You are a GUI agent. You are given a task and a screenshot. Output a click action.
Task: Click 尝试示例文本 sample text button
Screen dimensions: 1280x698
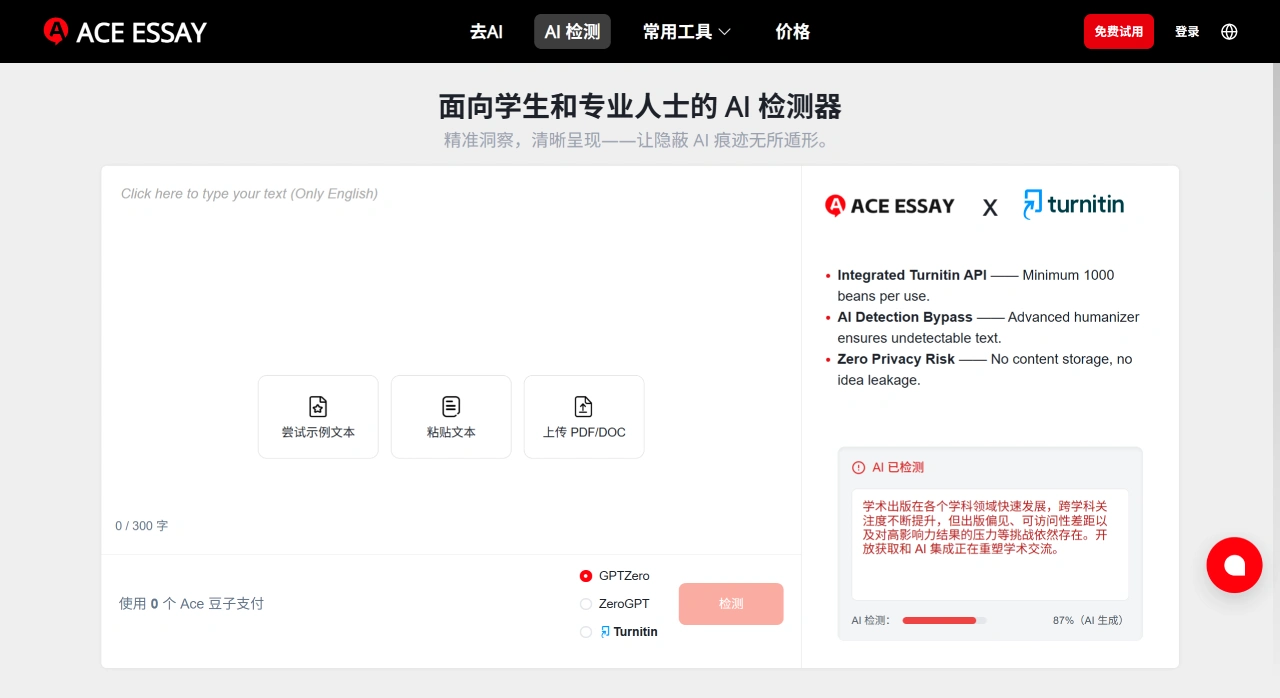point(318,417)
